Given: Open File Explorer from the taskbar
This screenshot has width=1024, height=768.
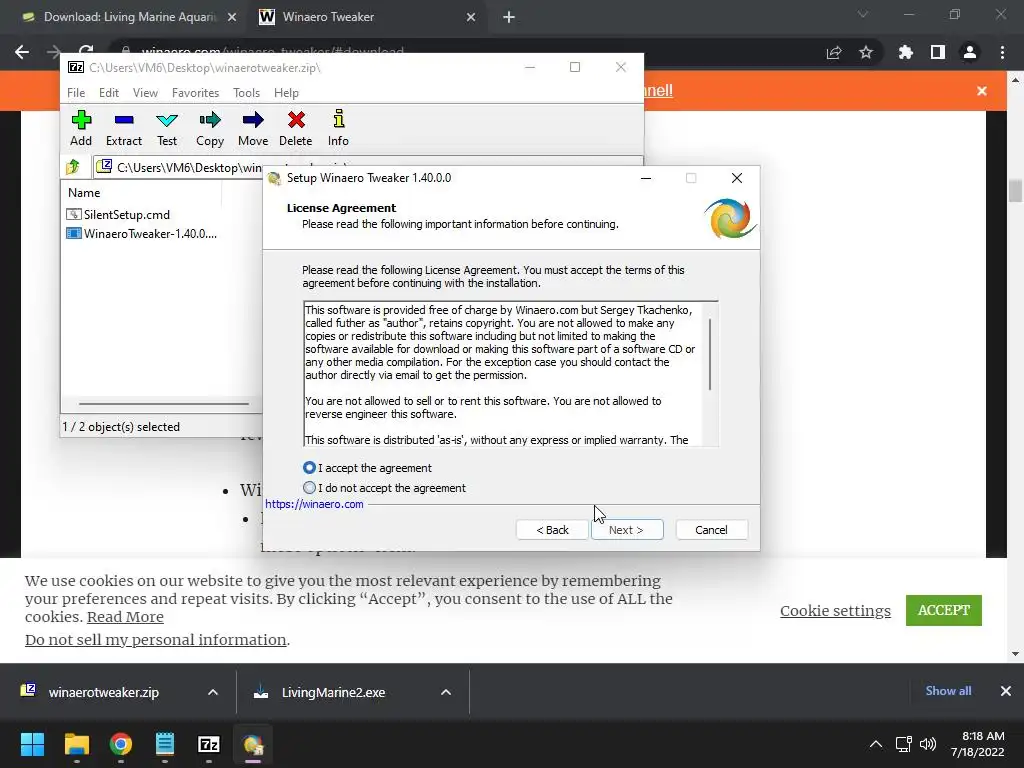Looking at the screenshot, I should tap(76, 744).
